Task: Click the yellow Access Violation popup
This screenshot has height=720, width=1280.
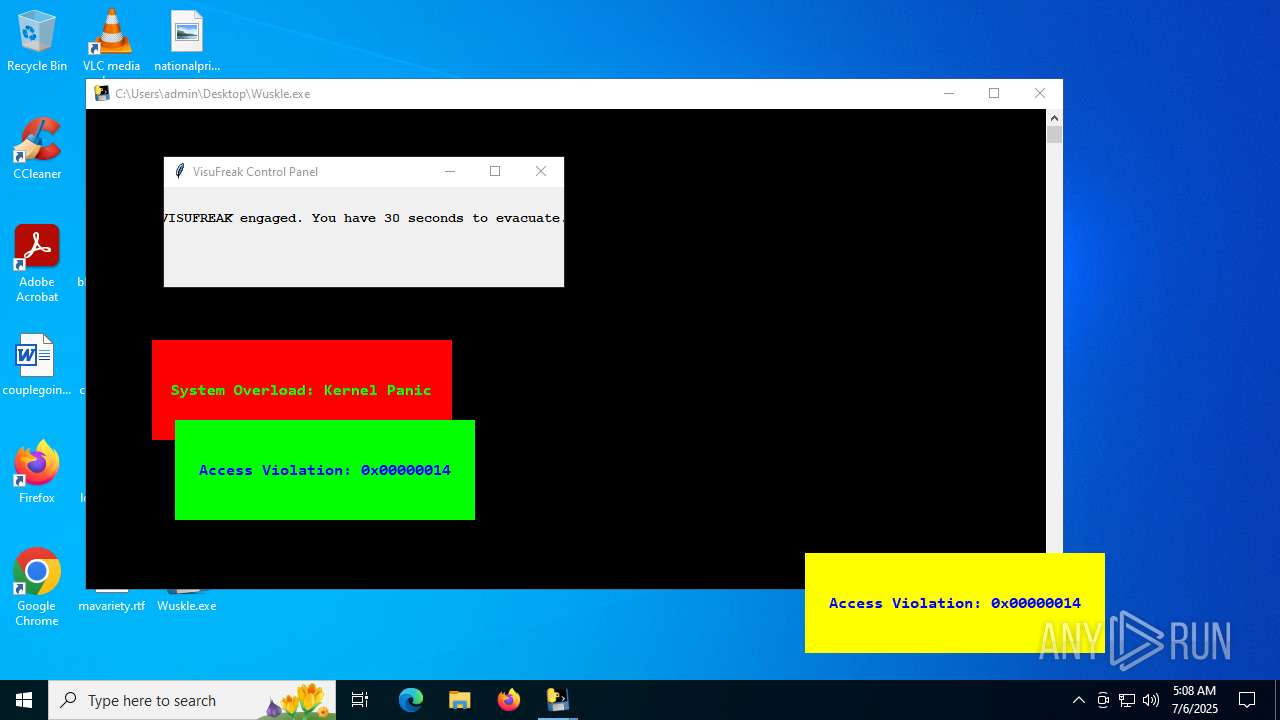Action: click(x=955, y=603)
